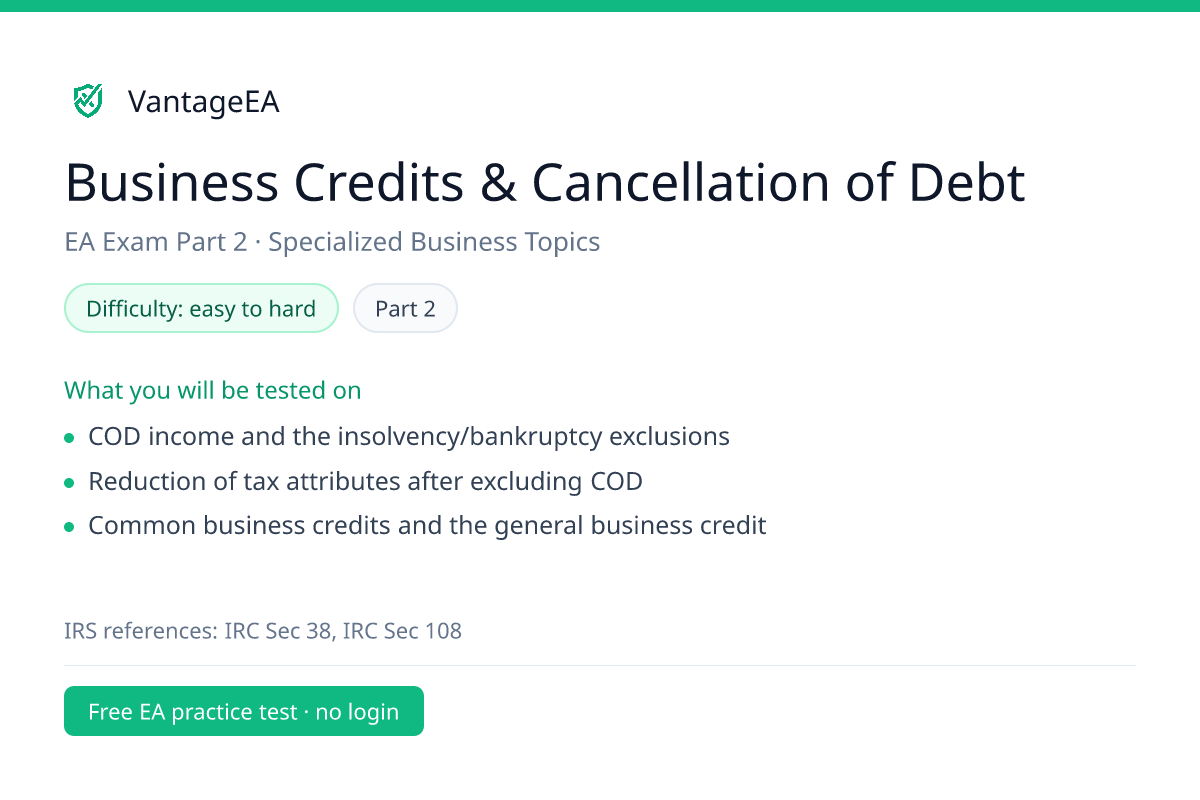Image resolution: width=1200 pixels, height=800 pixels.
Task: Click the green bullet beside Common business credits
Action: tap(69, 526)
